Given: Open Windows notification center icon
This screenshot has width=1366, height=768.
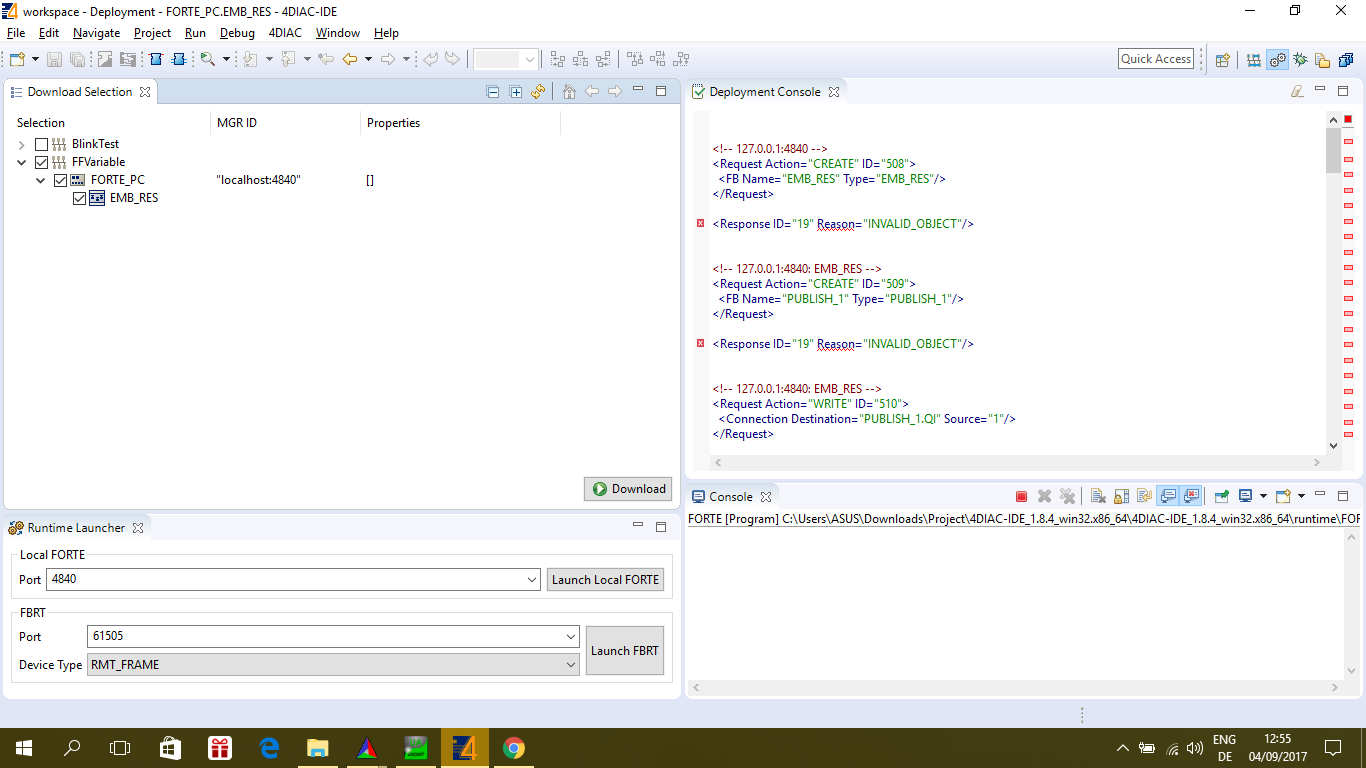Looking at the screenshot, I should pyautogui.click(x=1332, y=748).
